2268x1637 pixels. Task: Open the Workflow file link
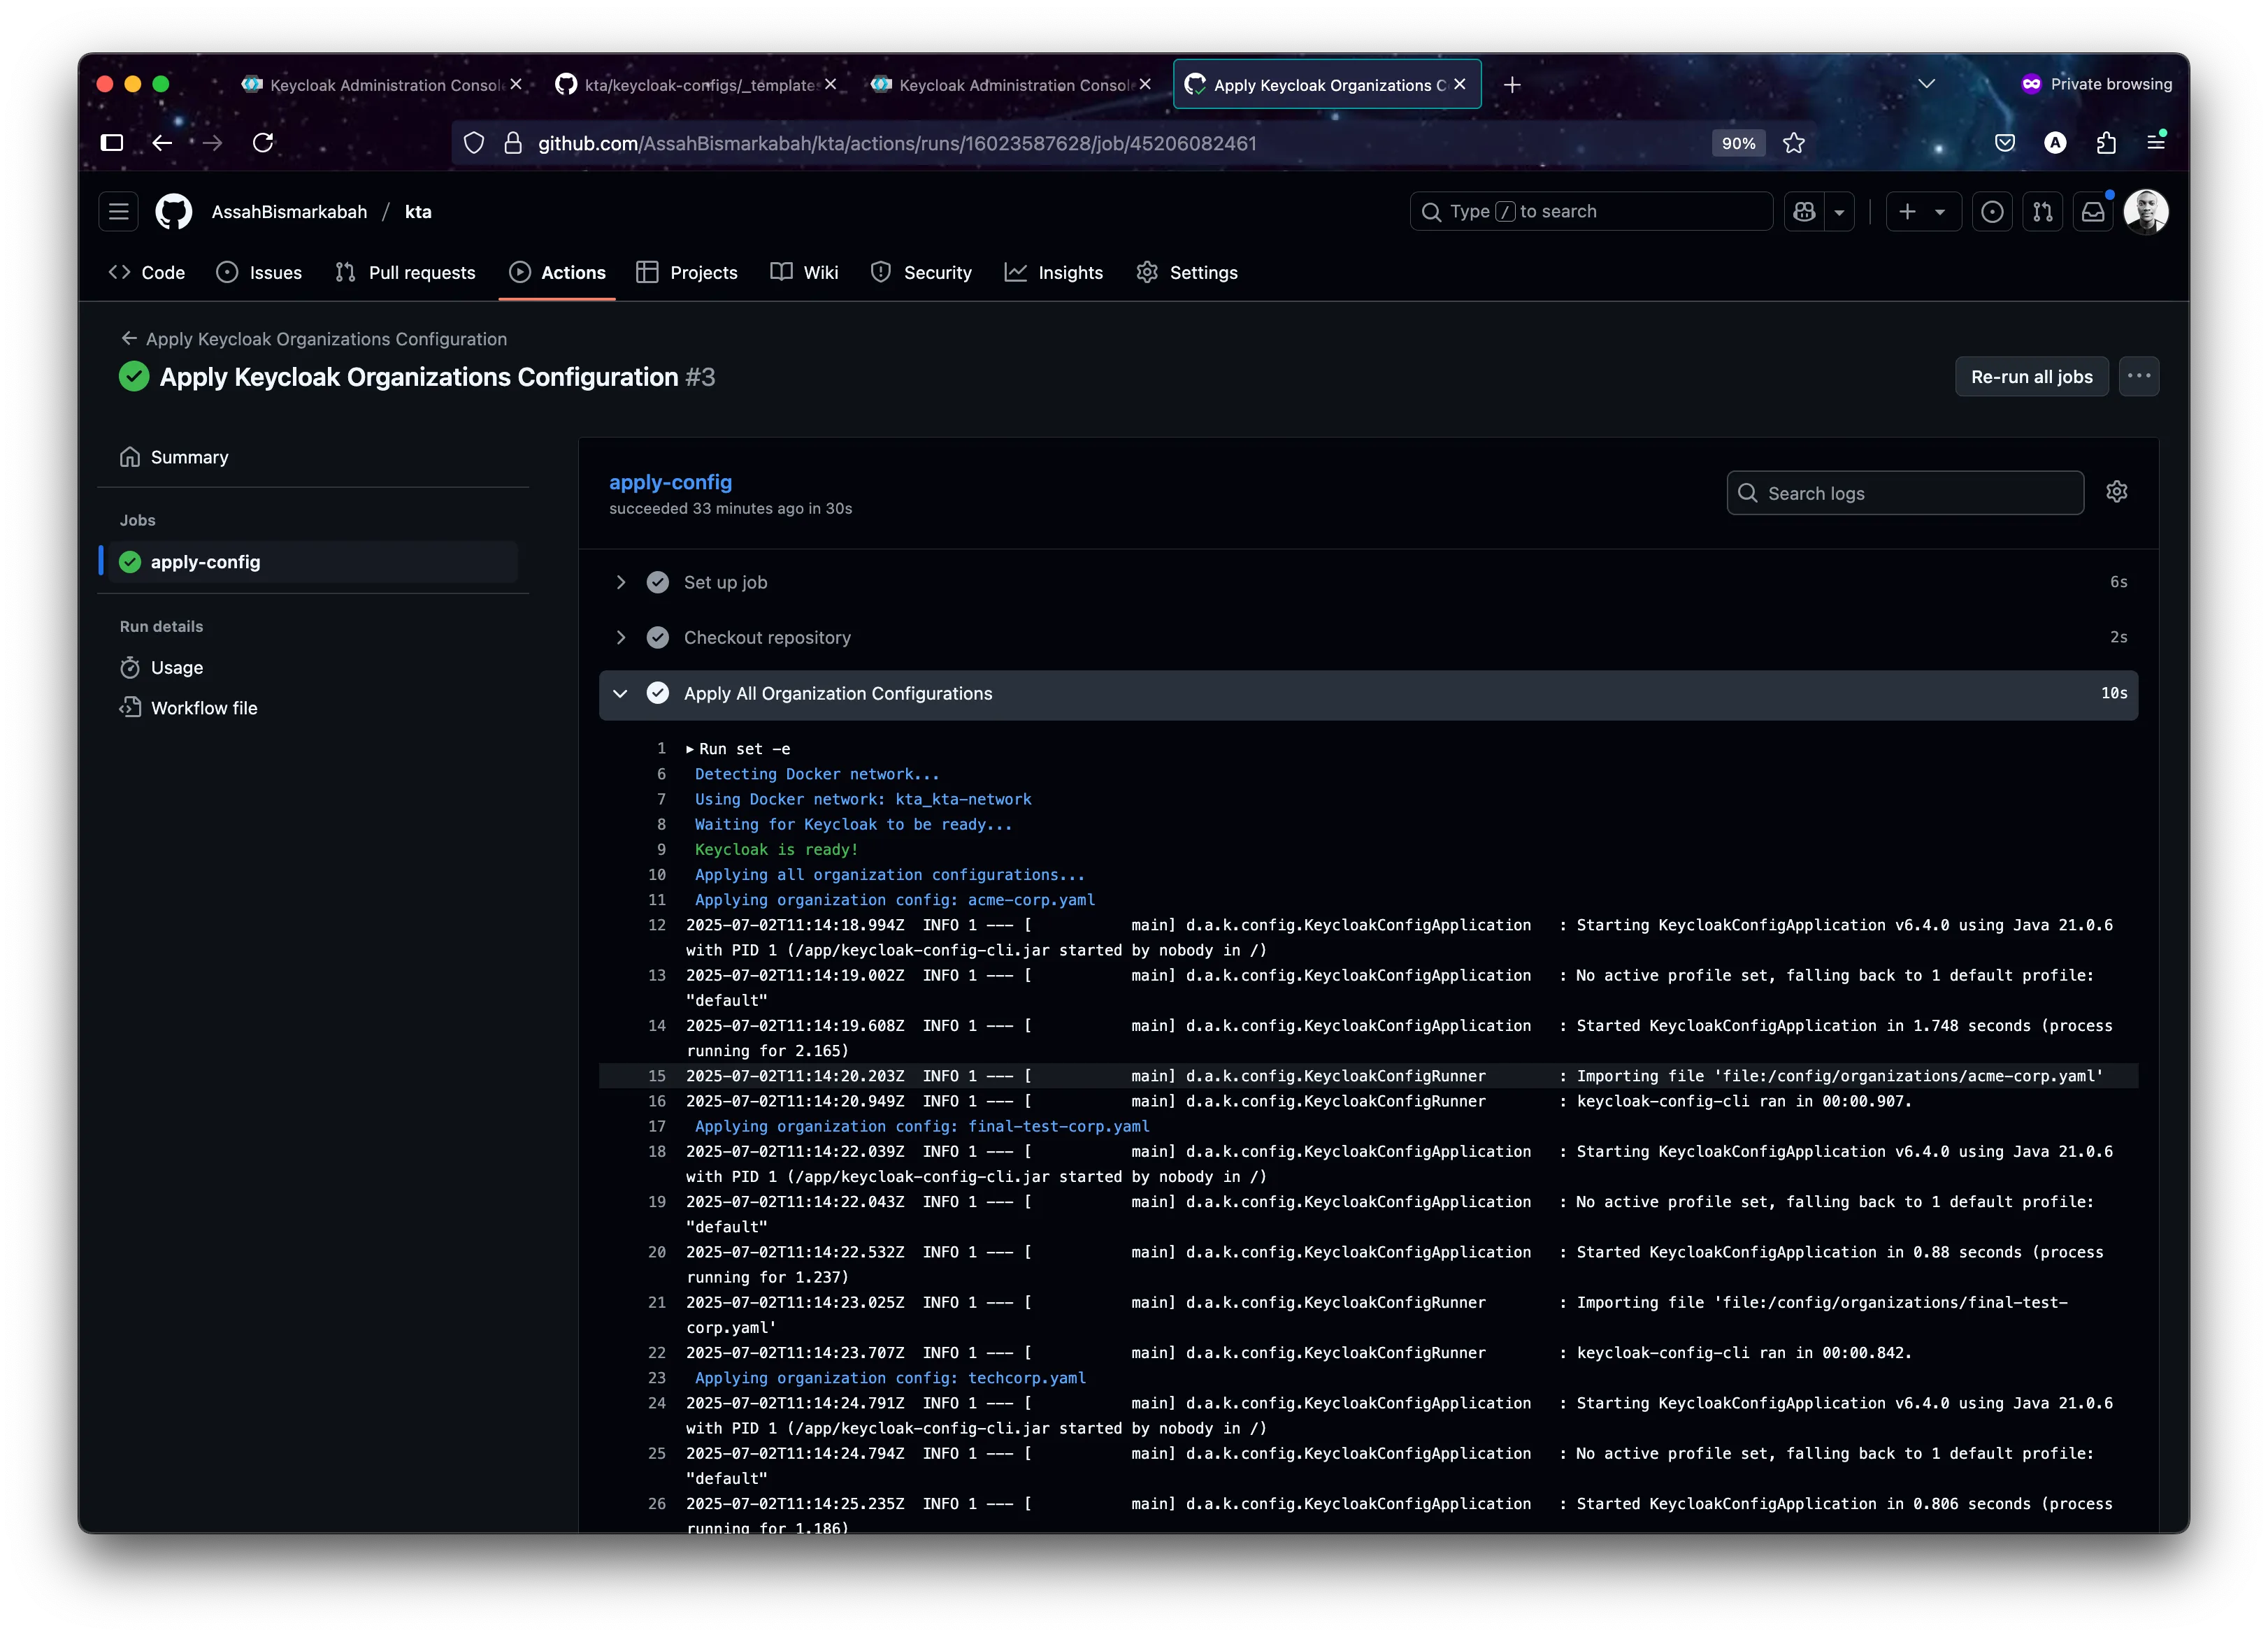pos(203,707)
